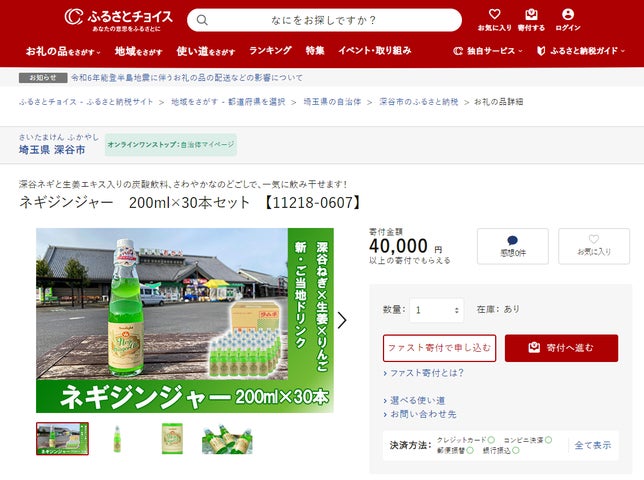The height and width of the screenshot is (480, 644).
Task: Click the ふるさとチョイス logo
Action: pyautogui.click(x=119, y=20)
